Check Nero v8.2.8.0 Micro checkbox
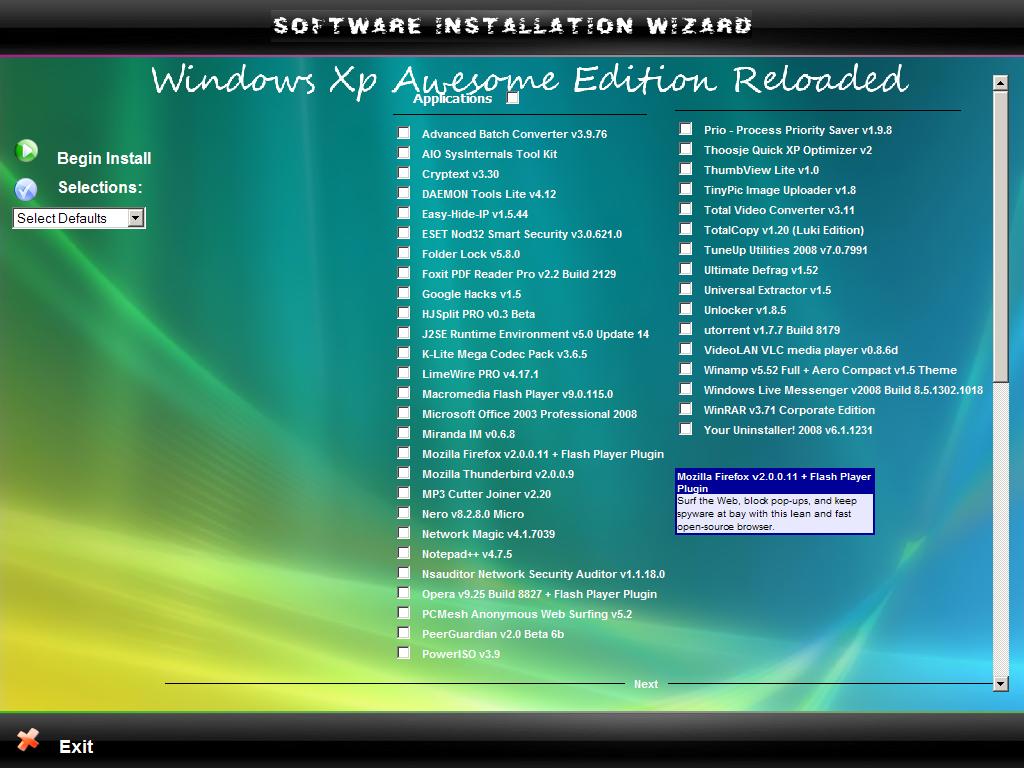The width and height of the screenshot is (1024, 768). tap(404, 513)
